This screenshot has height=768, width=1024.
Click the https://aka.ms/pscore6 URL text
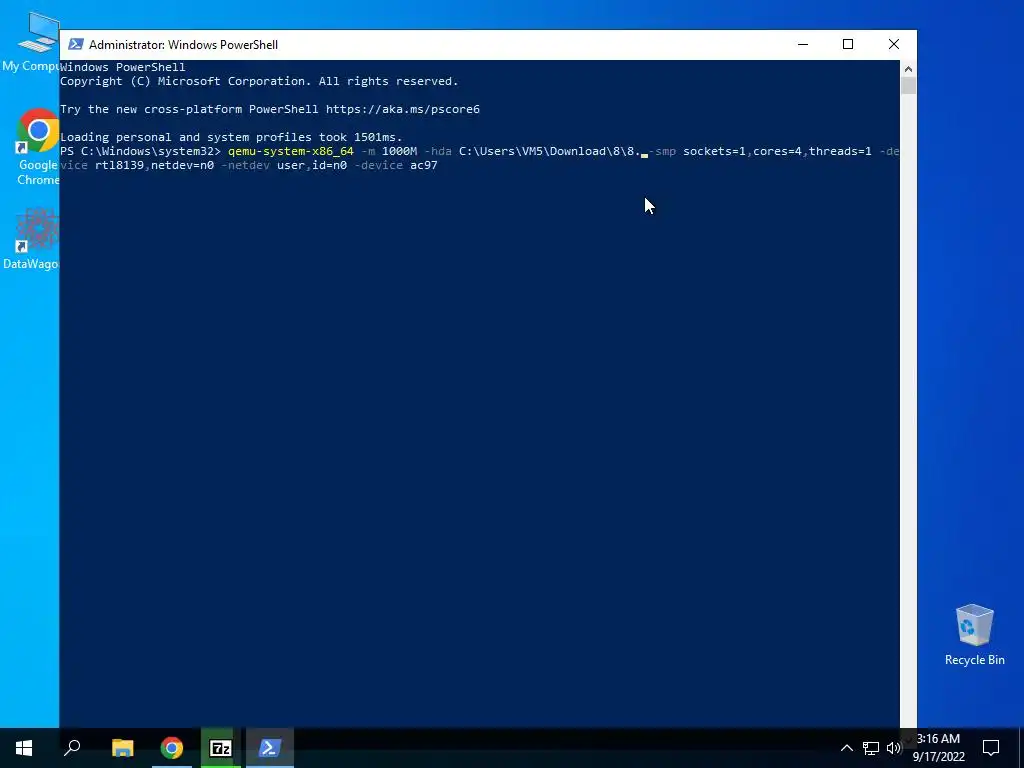coord(403,109)
